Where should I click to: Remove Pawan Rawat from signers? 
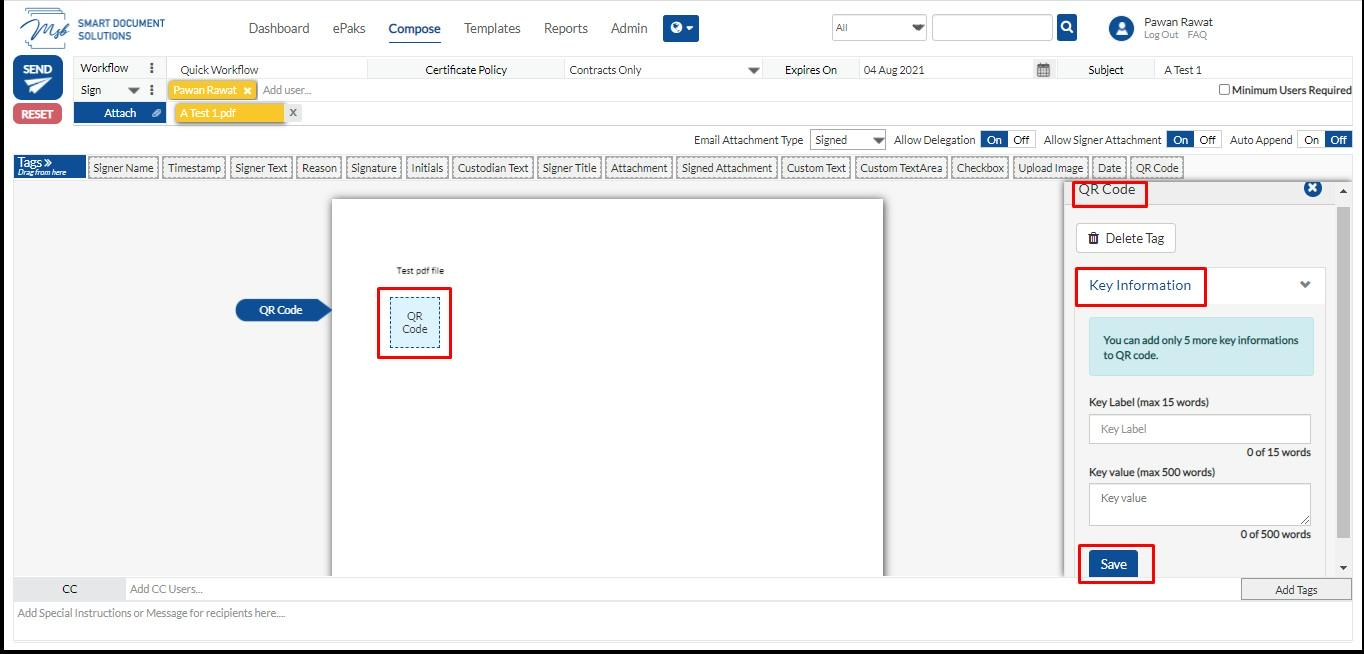248,91
